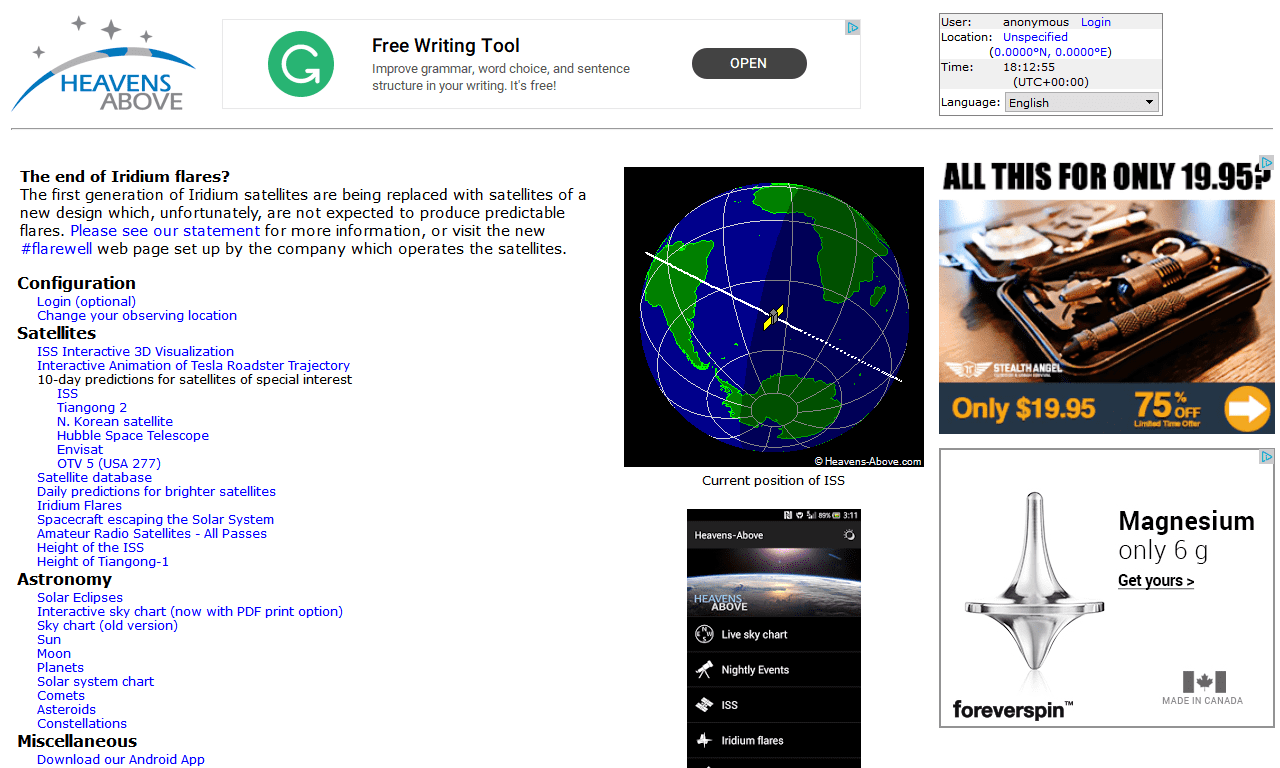Open the Language dropdown

click(1082, 102)
